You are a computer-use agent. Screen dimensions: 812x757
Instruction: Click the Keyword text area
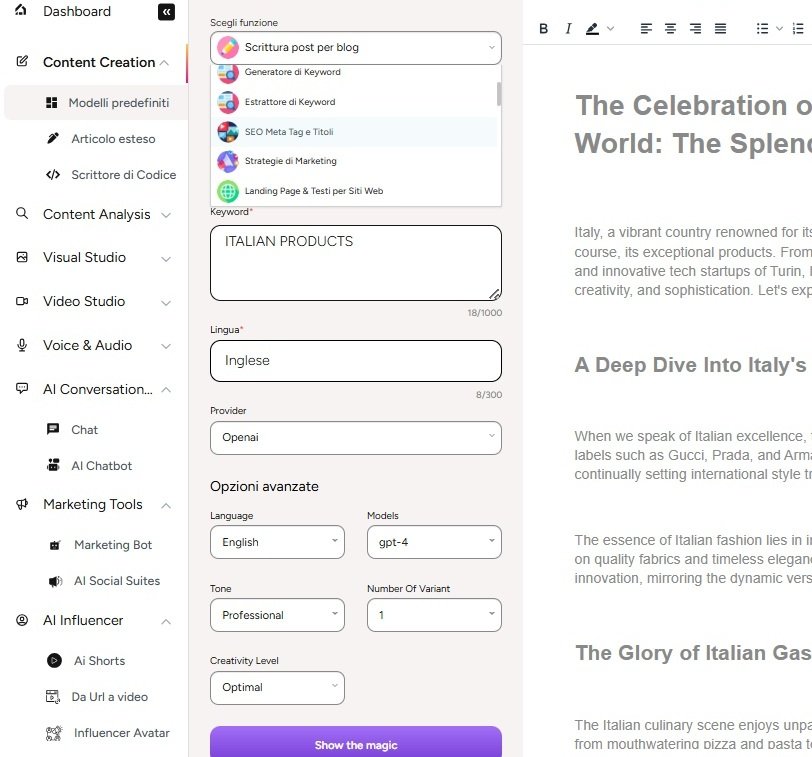[x=355, y=262]
